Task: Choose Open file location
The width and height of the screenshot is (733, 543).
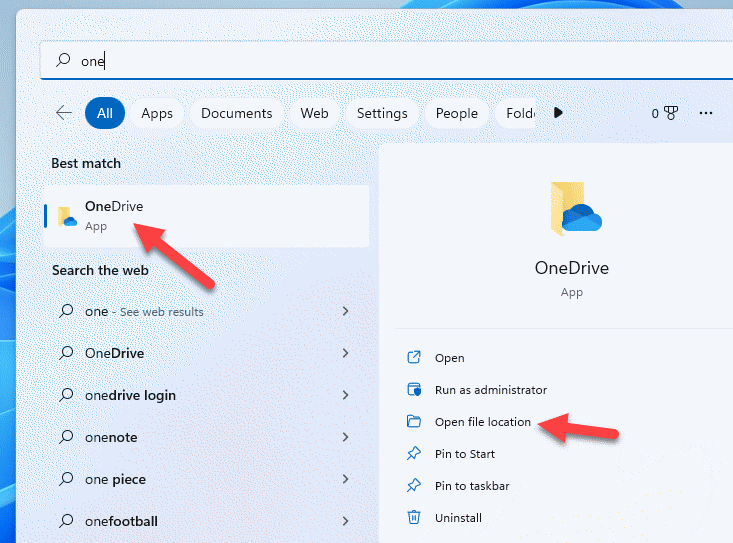Action: (x=483, y=422)
